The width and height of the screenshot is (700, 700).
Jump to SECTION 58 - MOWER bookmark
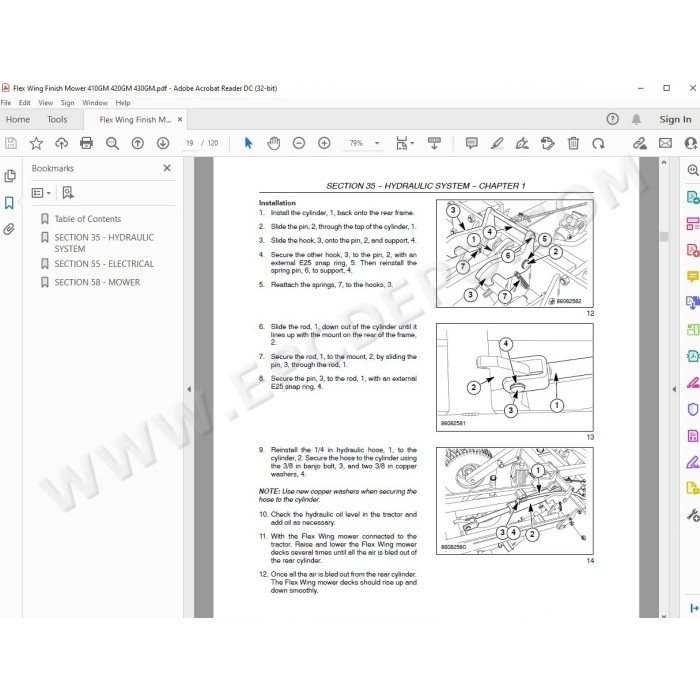97,282
